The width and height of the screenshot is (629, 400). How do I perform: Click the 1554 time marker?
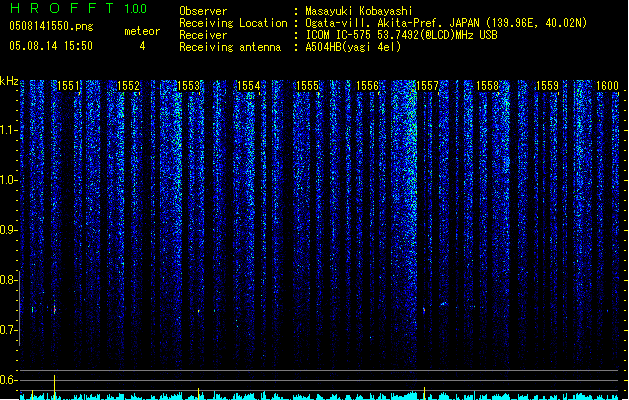coord(248,86)
